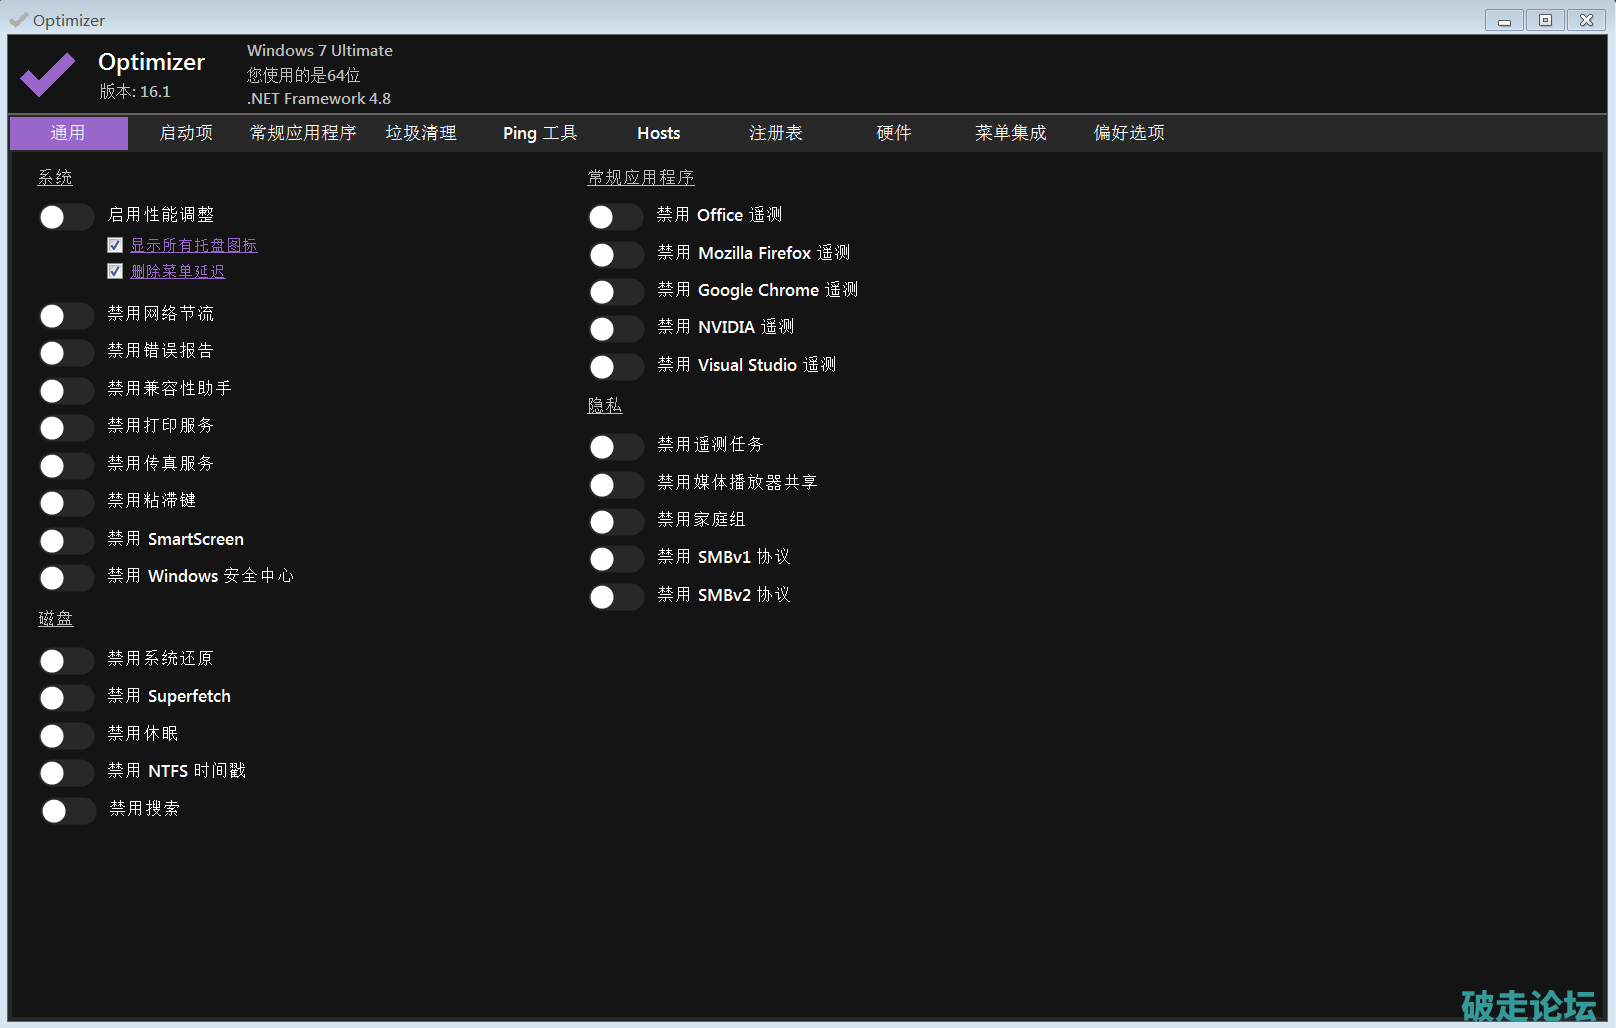The height and width of the screenshot is (1028, 1616).
Task: Go to the 垃圾清理 tab
Action: [x=421, y=133]
